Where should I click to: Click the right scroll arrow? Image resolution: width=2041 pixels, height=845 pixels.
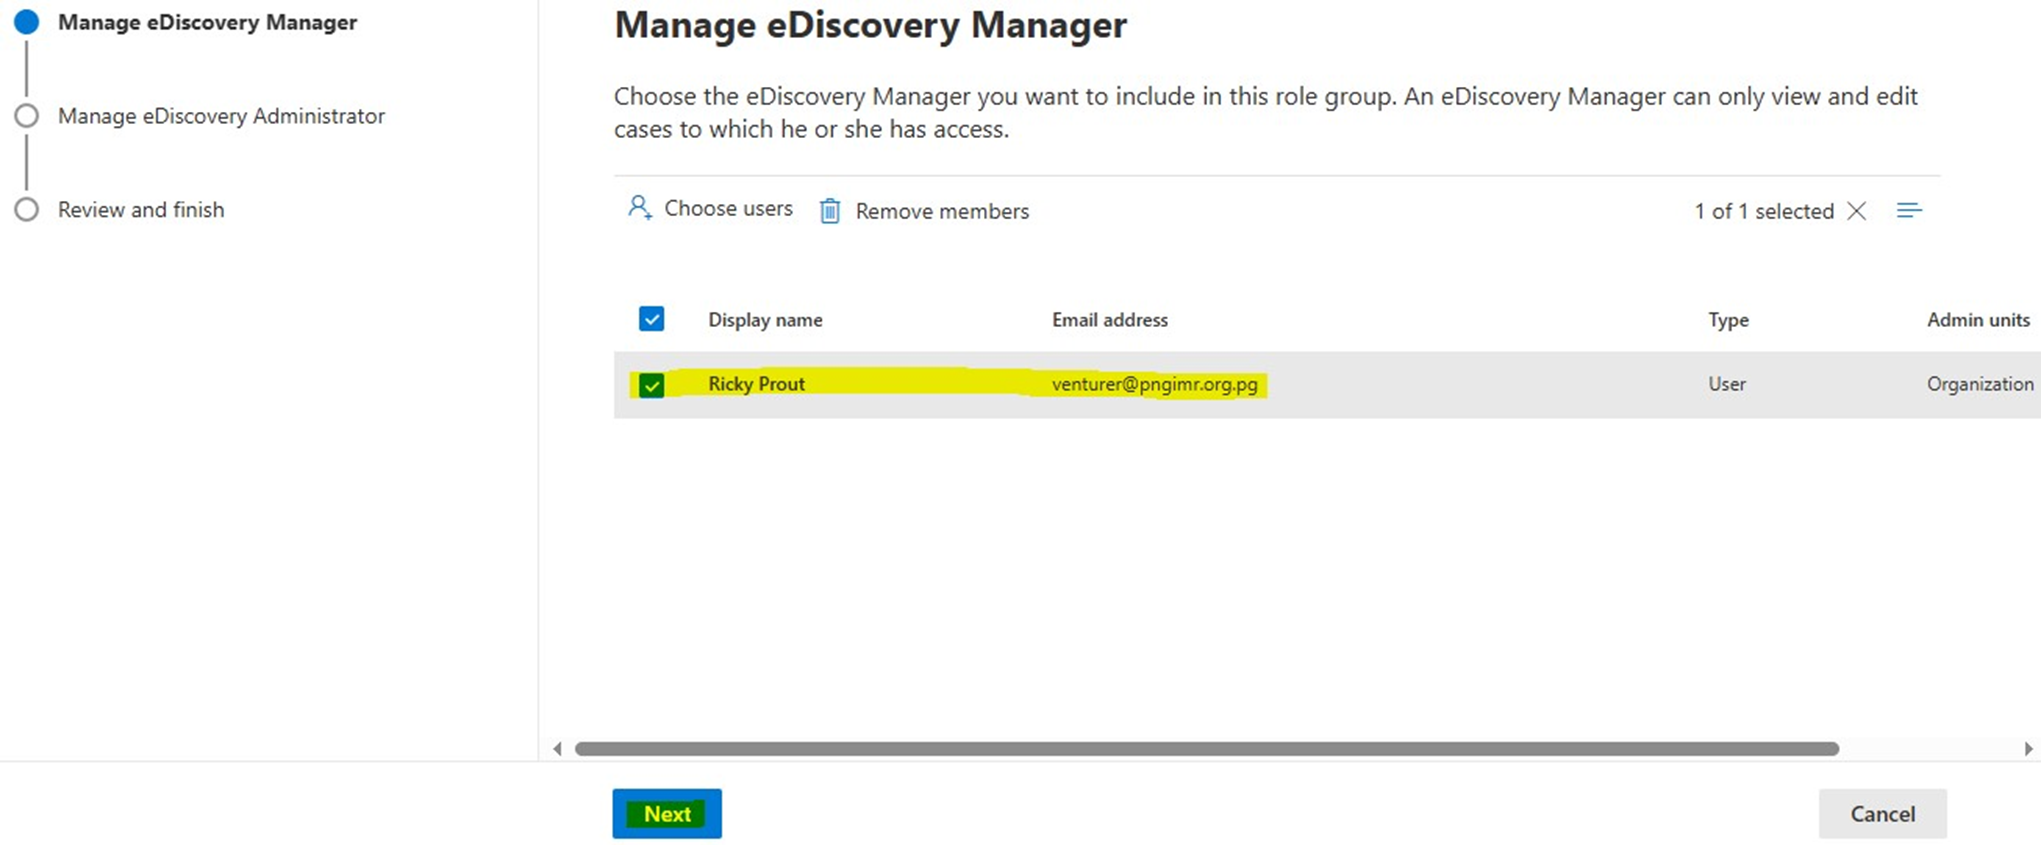2028,749
